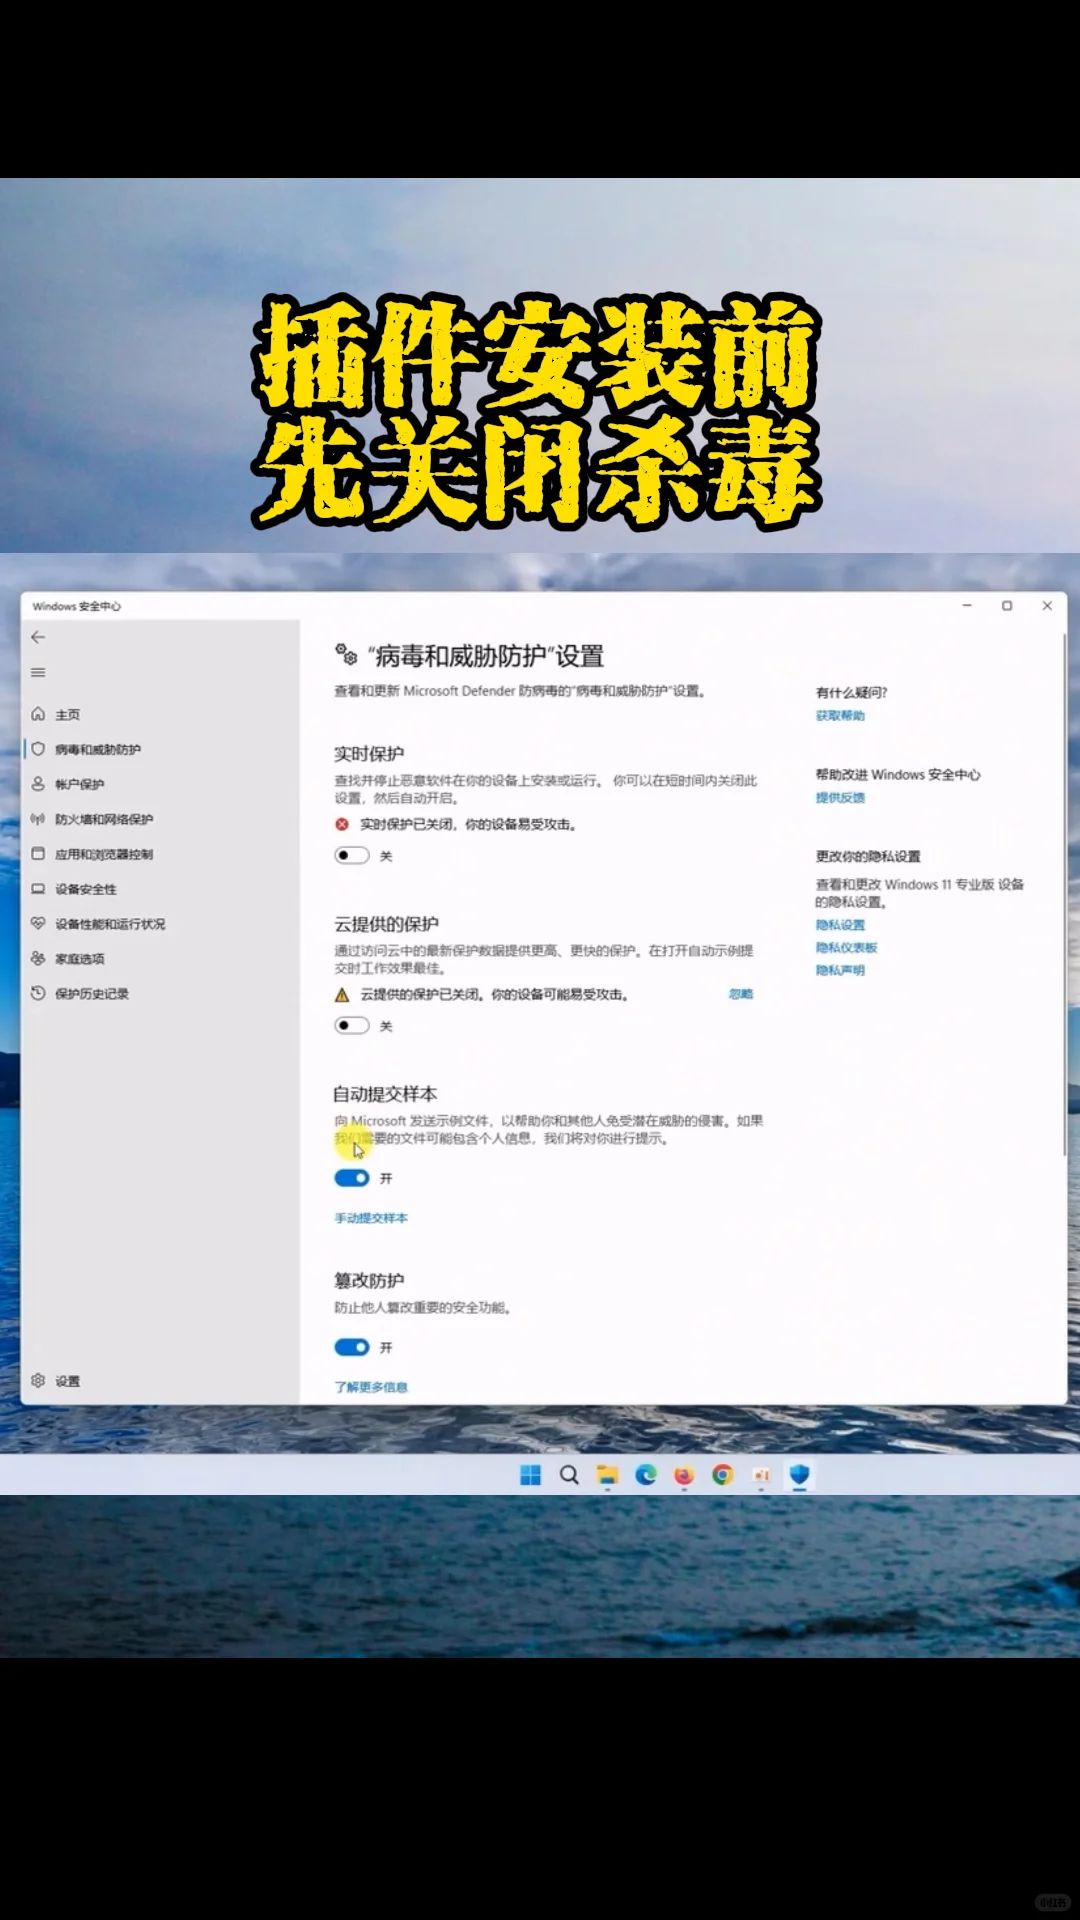Open the hamburger navigation menu
The image size is (1080, 1920).
[38, 672]
